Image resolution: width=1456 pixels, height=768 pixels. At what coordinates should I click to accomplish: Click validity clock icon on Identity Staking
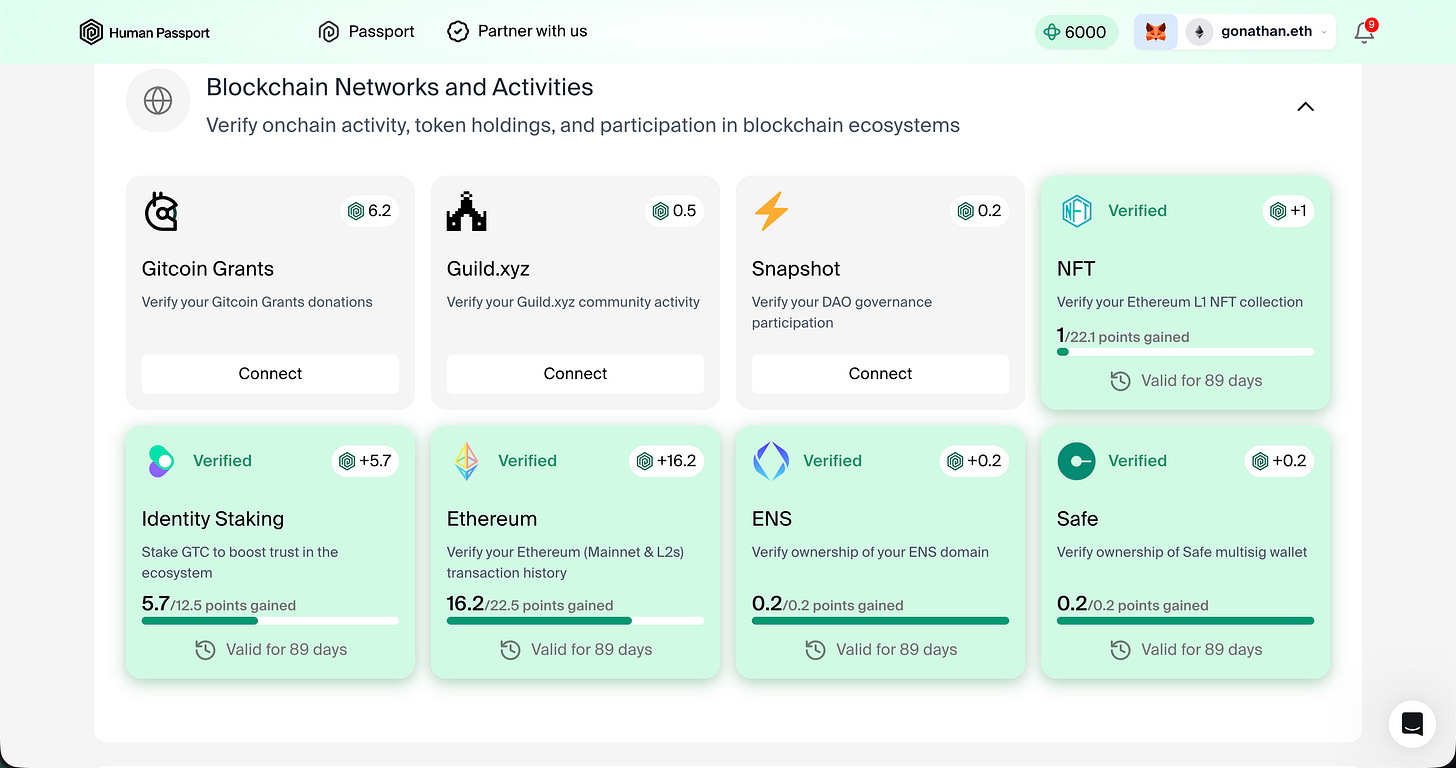click(x=205, y=650)
